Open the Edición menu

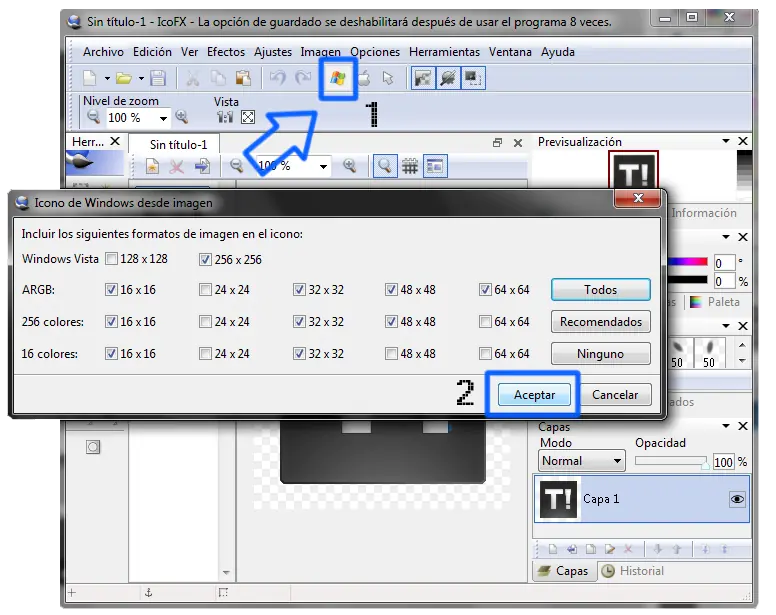pyautogui.click(x=152, y=52)
